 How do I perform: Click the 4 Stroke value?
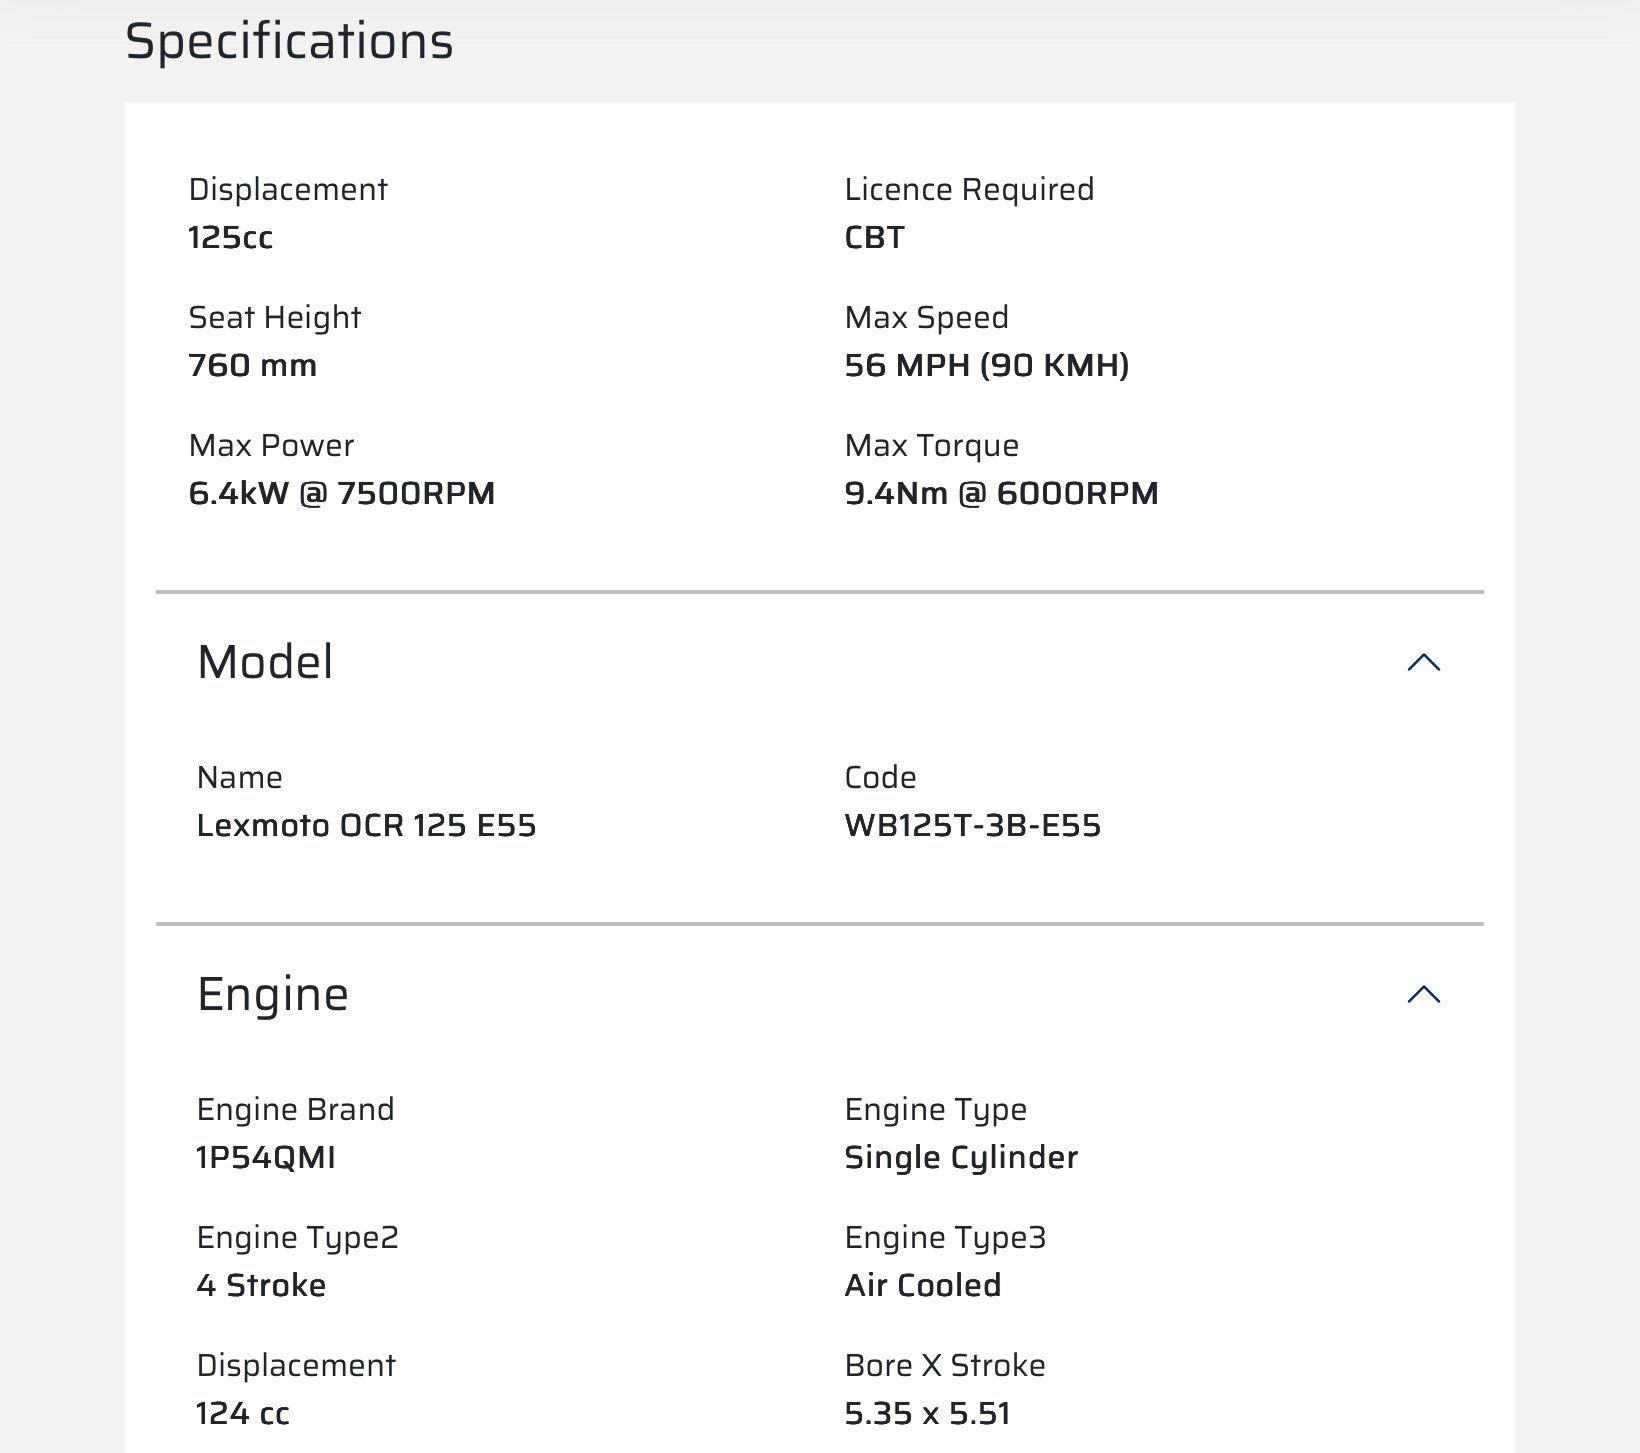click(x=261, y=1286)
